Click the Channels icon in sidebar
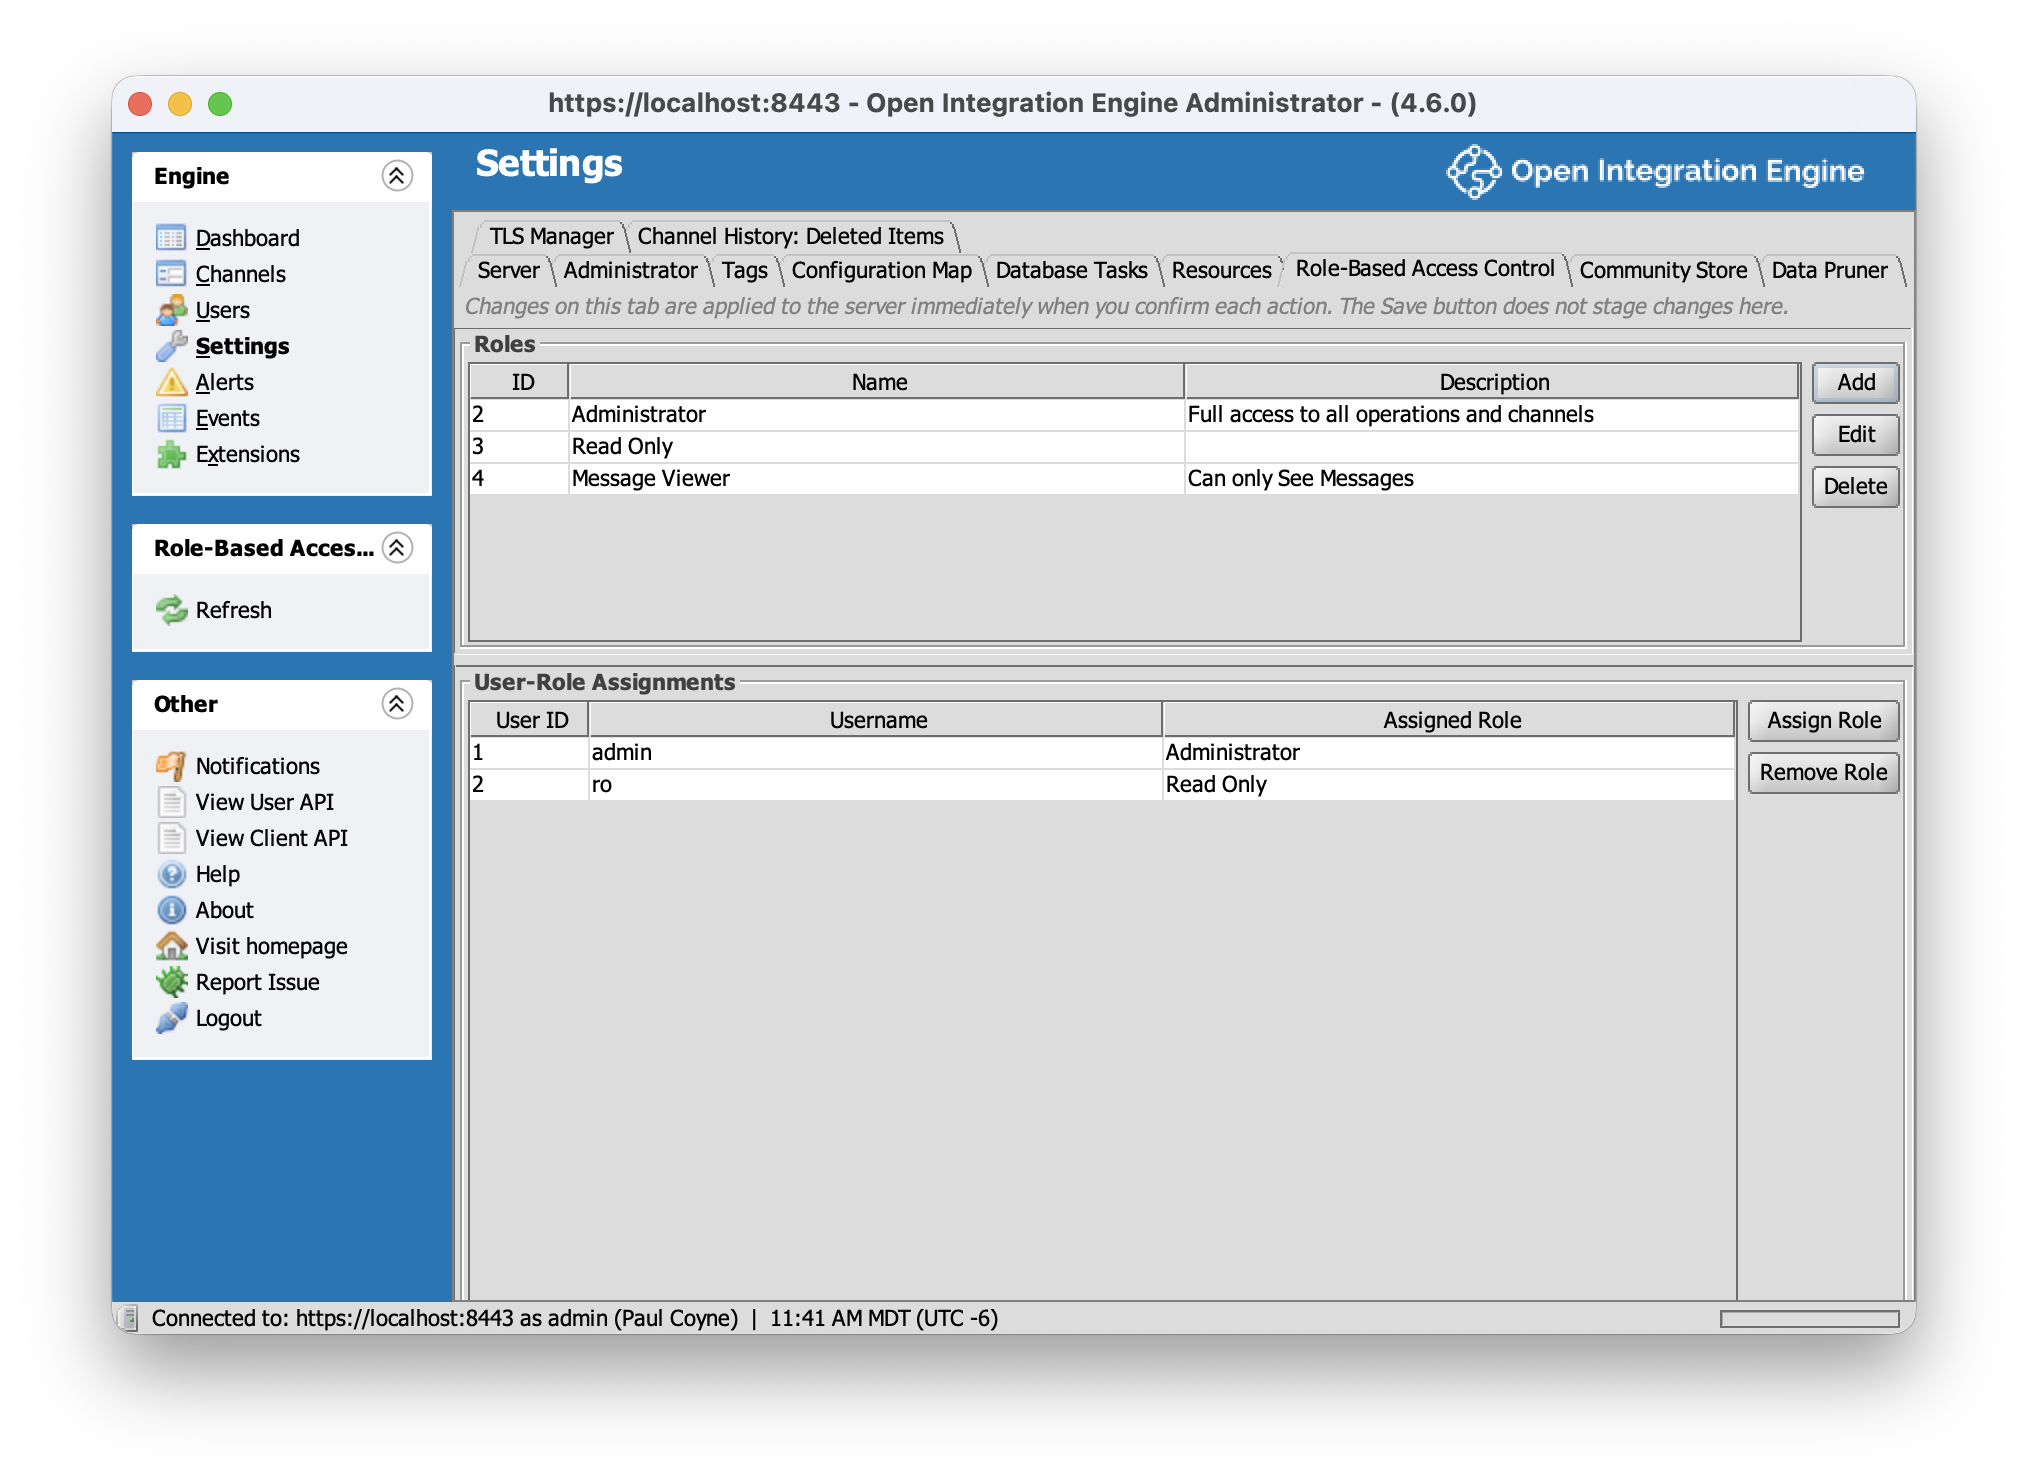The image size is (2028, 1482). click(x=171, y=274)
